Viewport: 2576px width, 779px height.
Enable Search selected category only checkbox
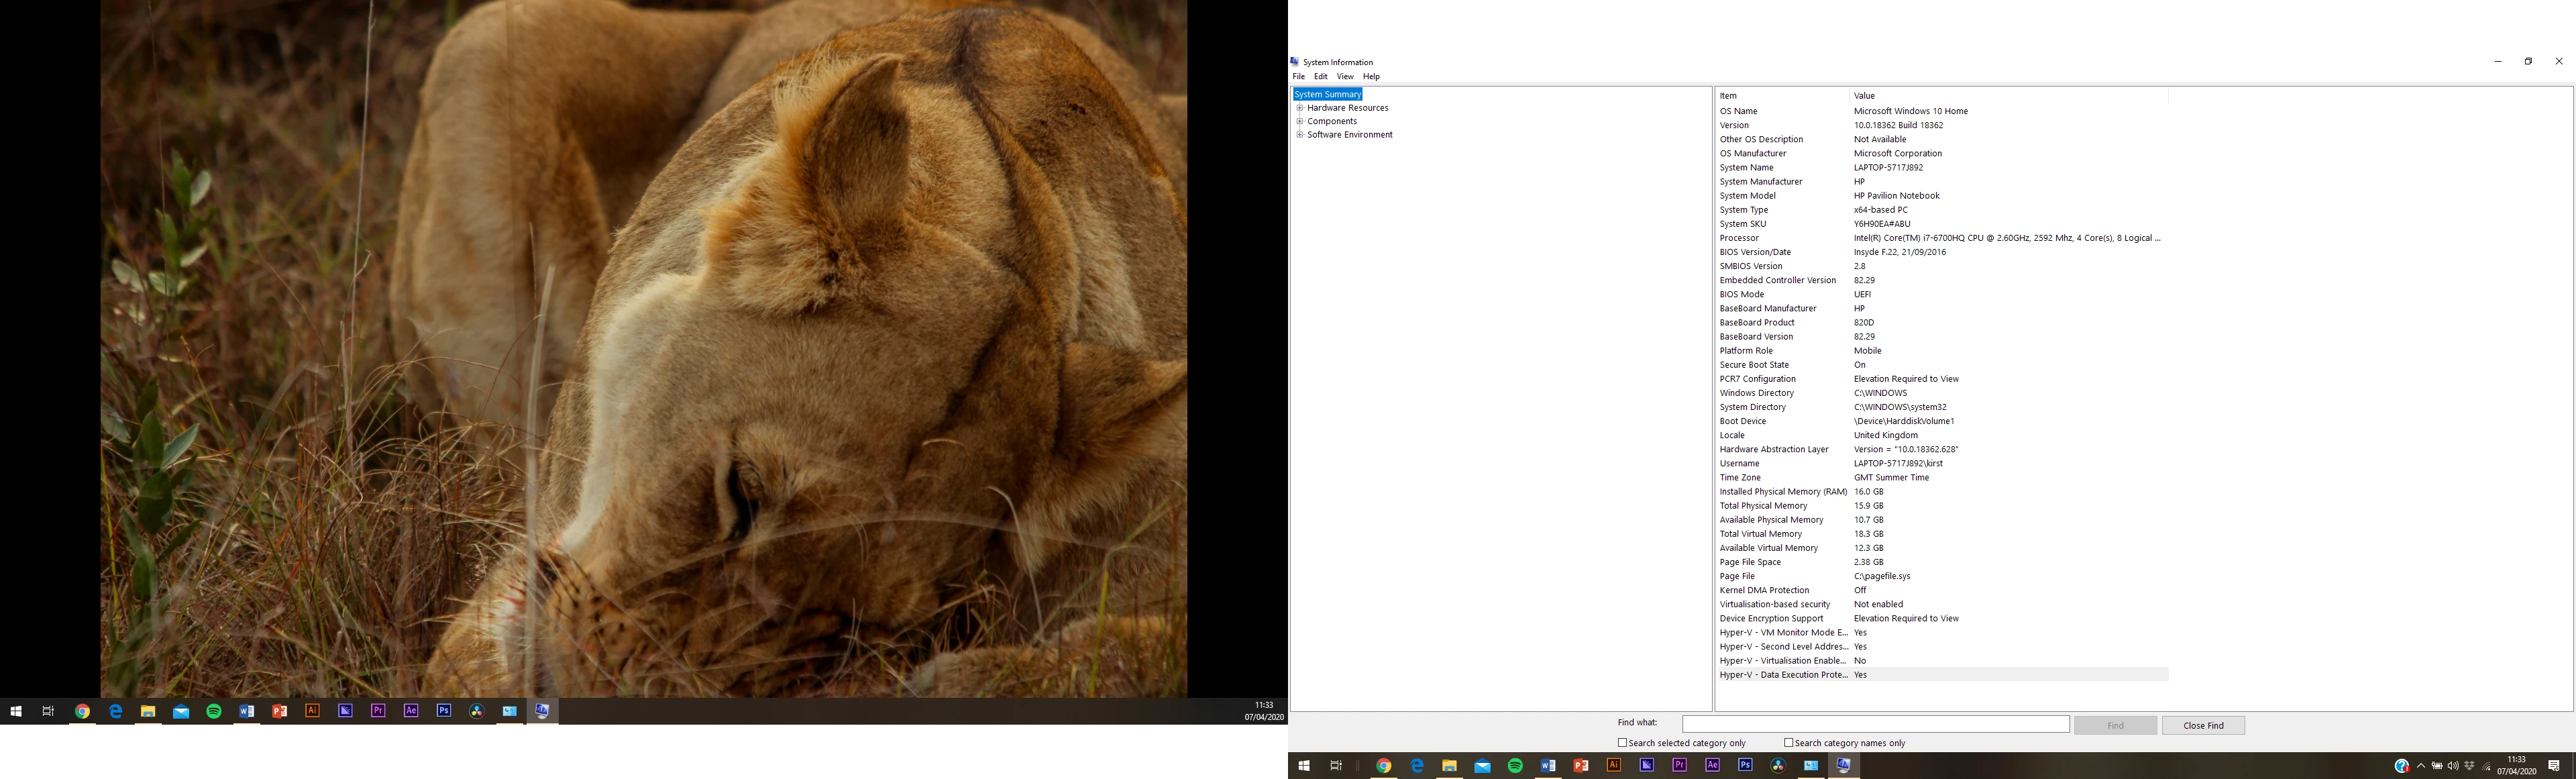(x=1622, y=743)
